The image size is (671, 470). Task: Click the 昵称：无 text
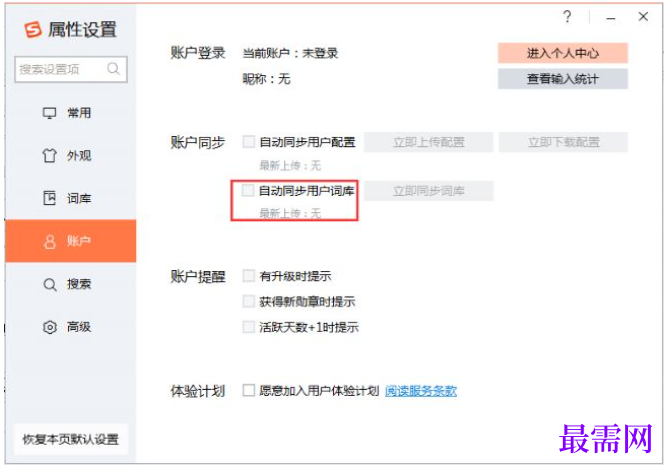(x=266, y=79)
